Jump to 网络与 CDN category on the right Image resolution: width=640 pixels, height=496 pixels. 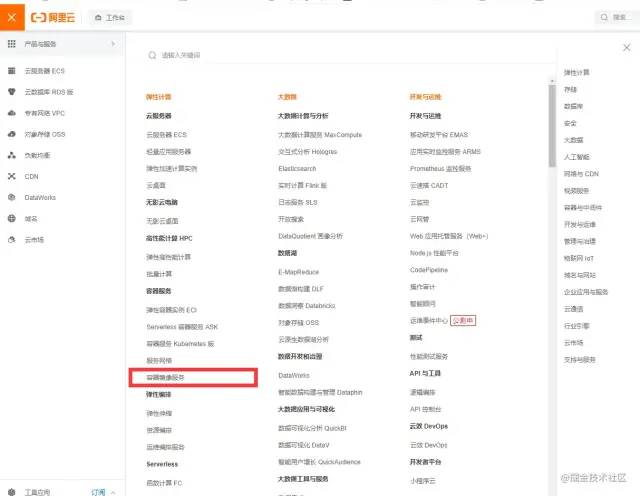[581, 174]
